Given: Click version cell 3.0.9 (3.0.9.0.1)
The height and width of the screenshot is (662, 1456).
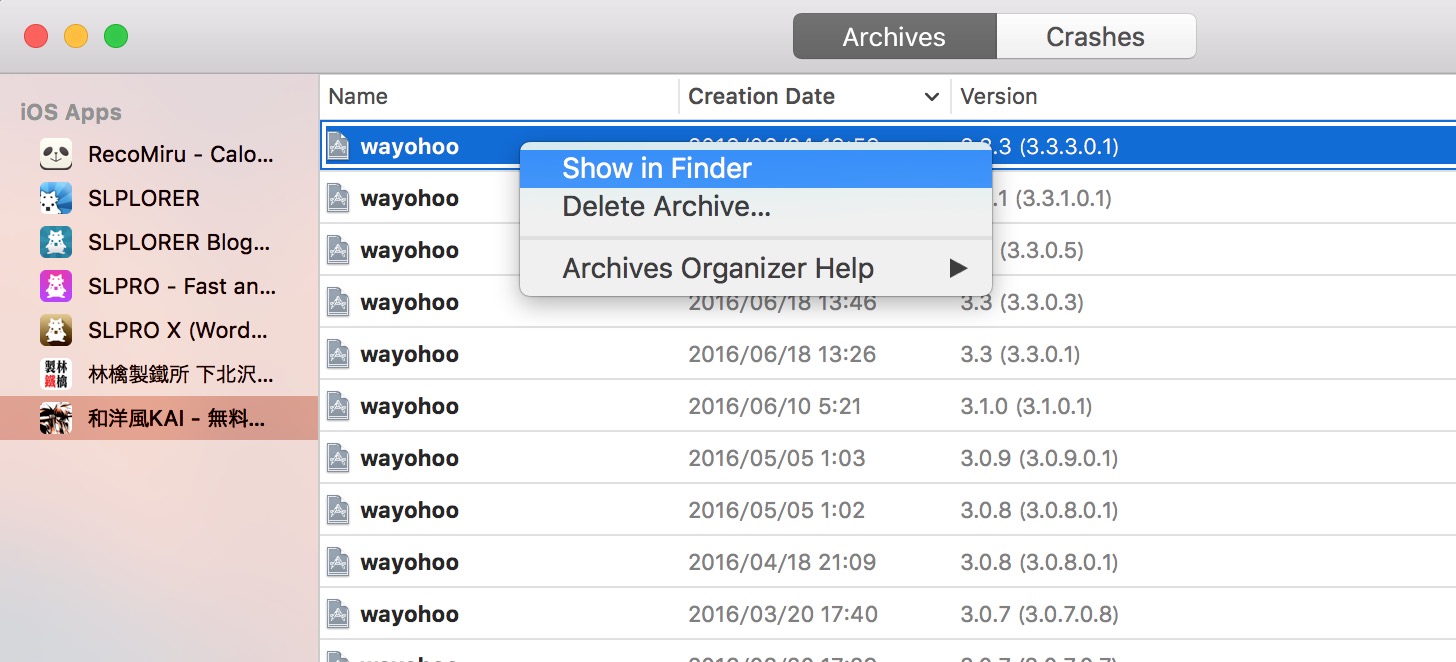Looking at the screenshot, I should point(1039,458).
